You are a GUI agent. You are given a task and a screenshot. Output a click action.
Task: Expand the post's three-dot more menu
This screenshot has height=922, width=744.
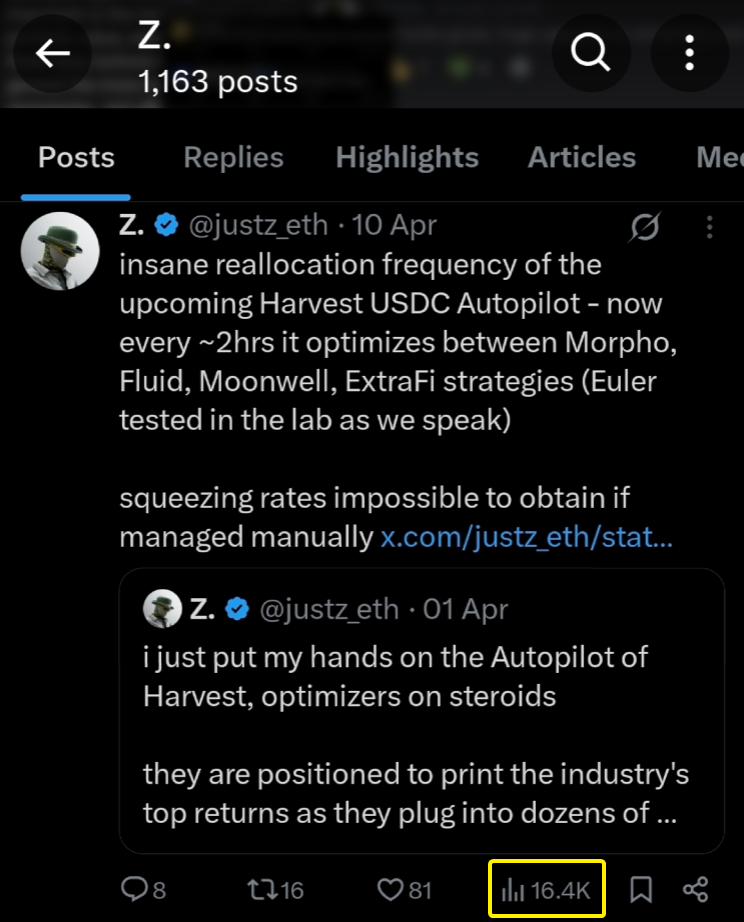tap(709, 228)
